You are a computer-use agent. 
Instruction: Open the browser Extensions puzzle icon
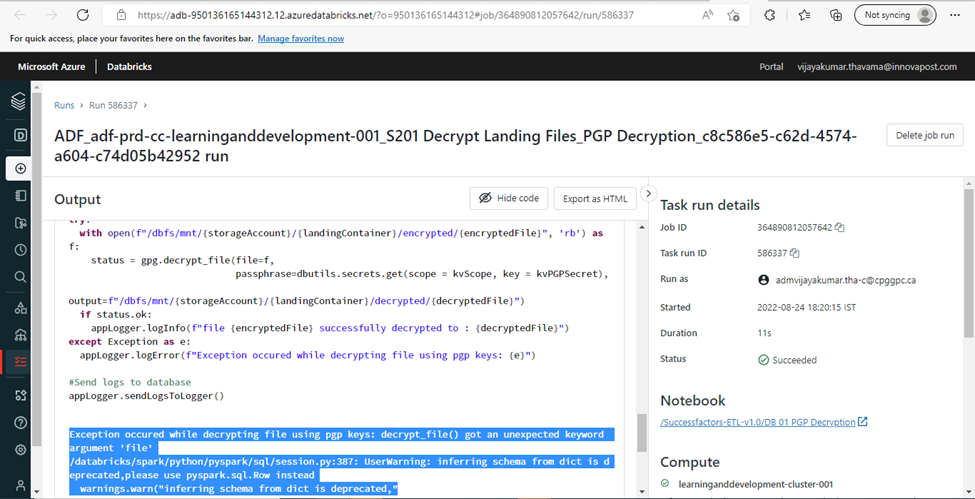770,15
